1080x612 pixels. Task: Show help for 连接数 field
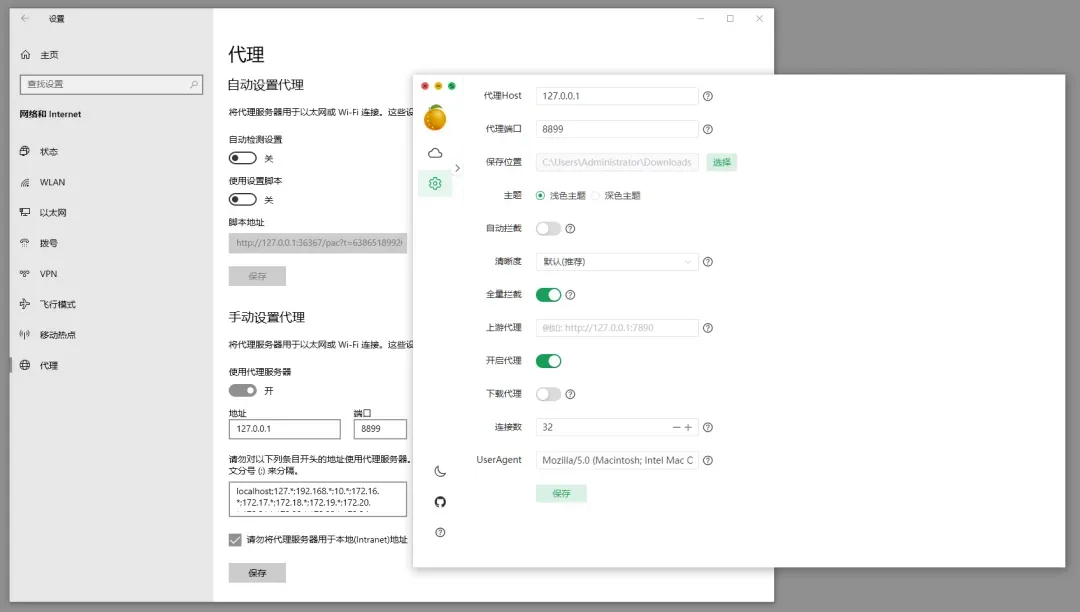point(707,428)
